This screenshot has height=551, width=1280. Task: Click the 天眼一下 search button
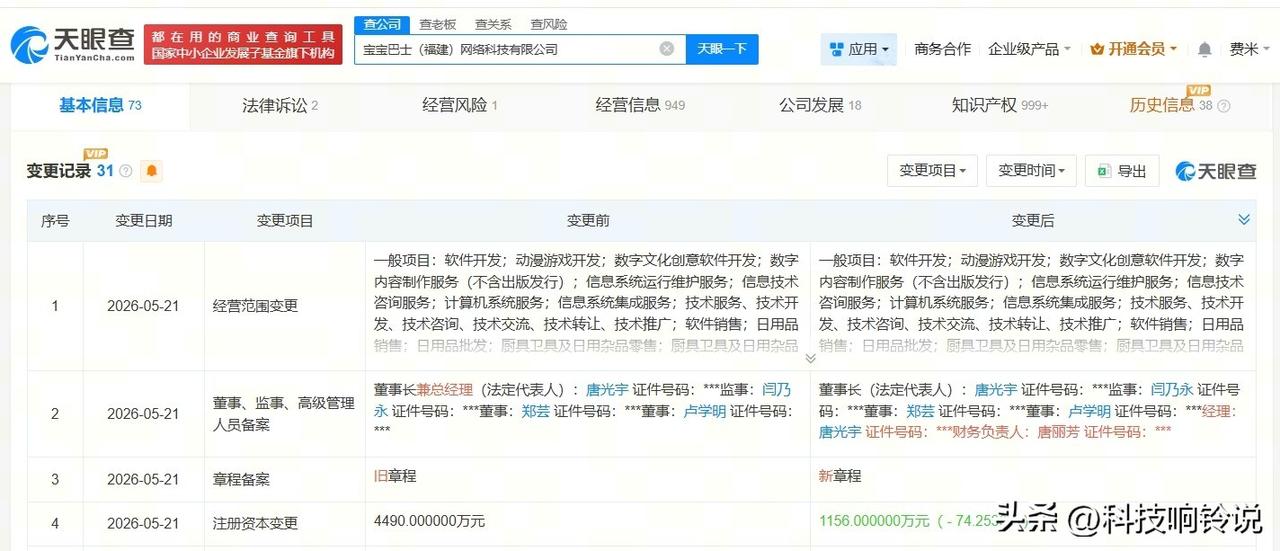(722, 48)
